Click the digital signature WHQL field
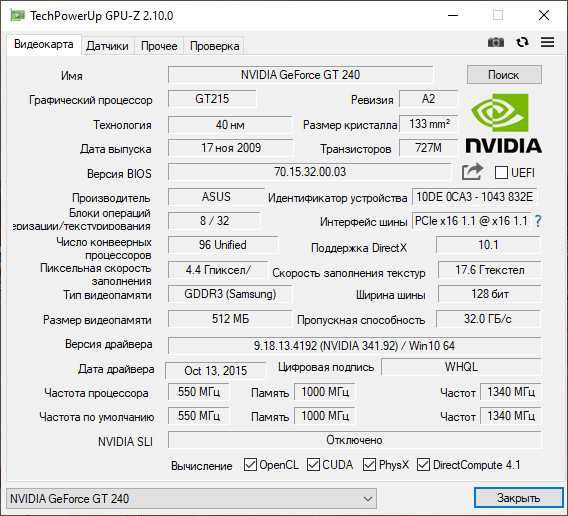This screenshot has height=516, width=568. click(461, 367)
